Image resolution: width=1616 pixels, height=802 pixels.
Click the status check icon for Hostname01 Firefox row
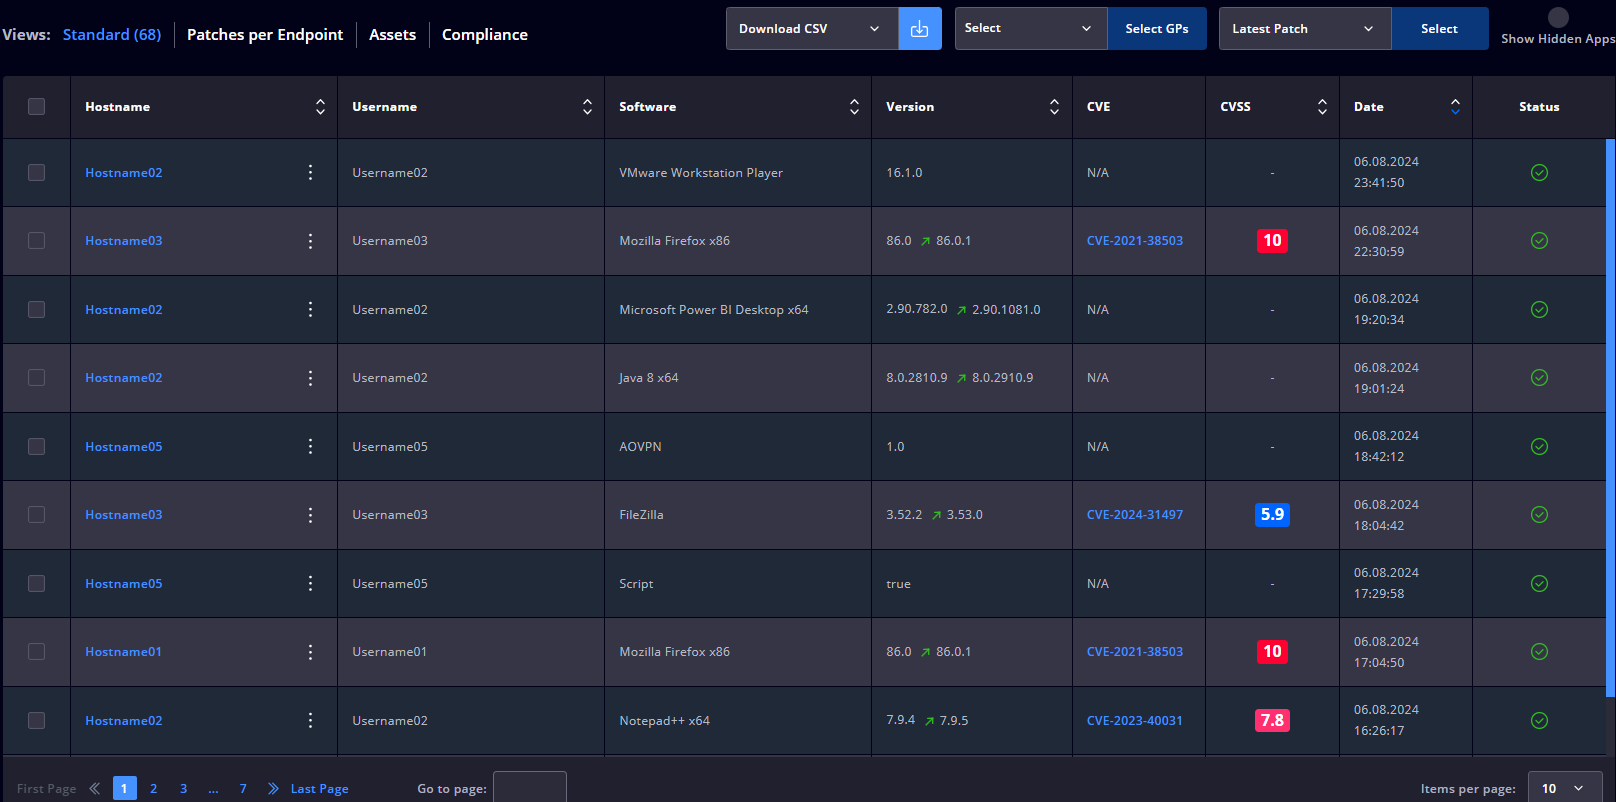[1539, 652]
